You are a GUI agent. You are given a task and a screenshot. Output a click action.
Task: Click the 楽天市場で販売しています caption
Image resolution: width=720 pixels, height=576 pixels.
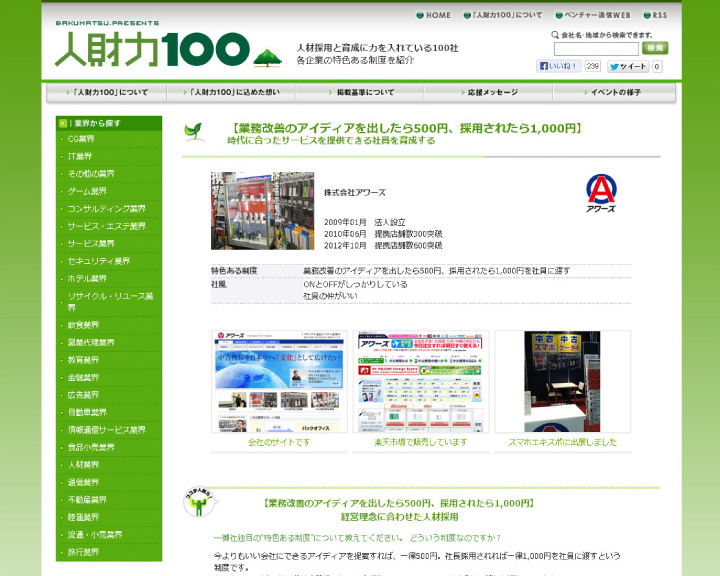[421, 442]
